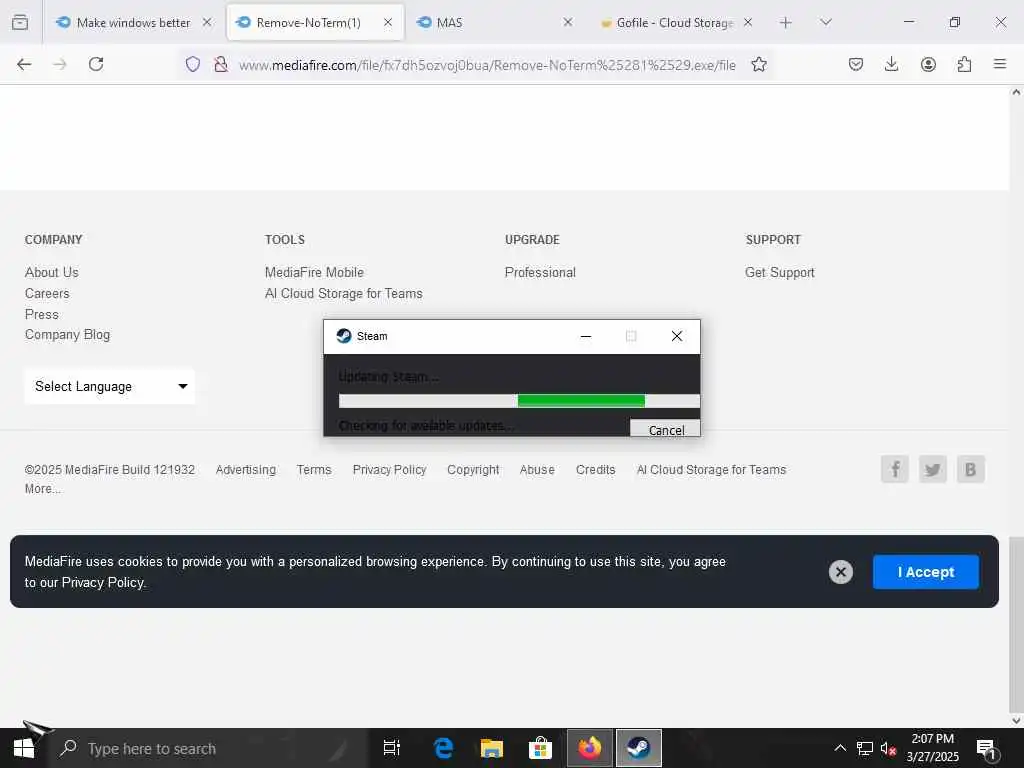Close the Make windows better tab
This screenshot has height=768, width=1024.
coord(207,22)
